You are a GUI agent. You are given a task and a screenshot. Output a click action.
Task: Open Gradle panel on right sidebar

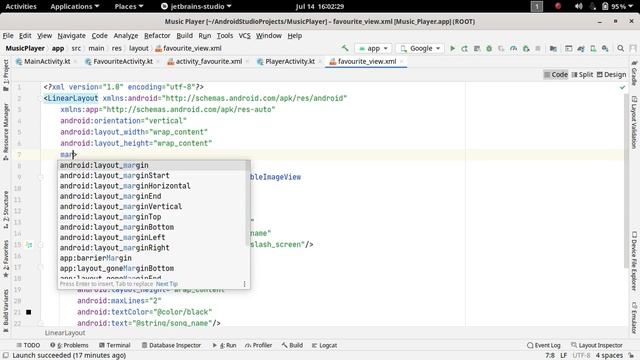click(634, 73)
